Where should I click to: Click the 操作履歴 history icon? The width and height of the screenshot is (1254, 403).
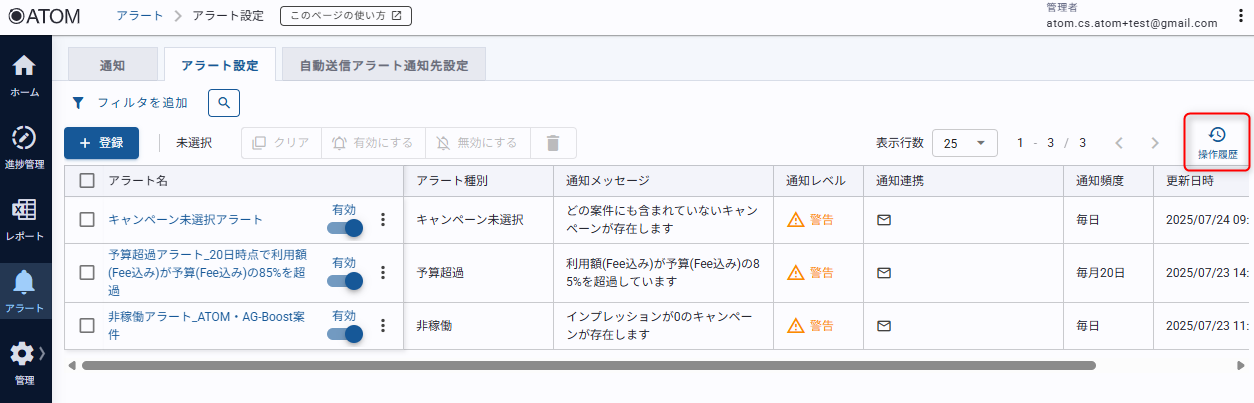pyautogui.click(x=1217, y=142)
